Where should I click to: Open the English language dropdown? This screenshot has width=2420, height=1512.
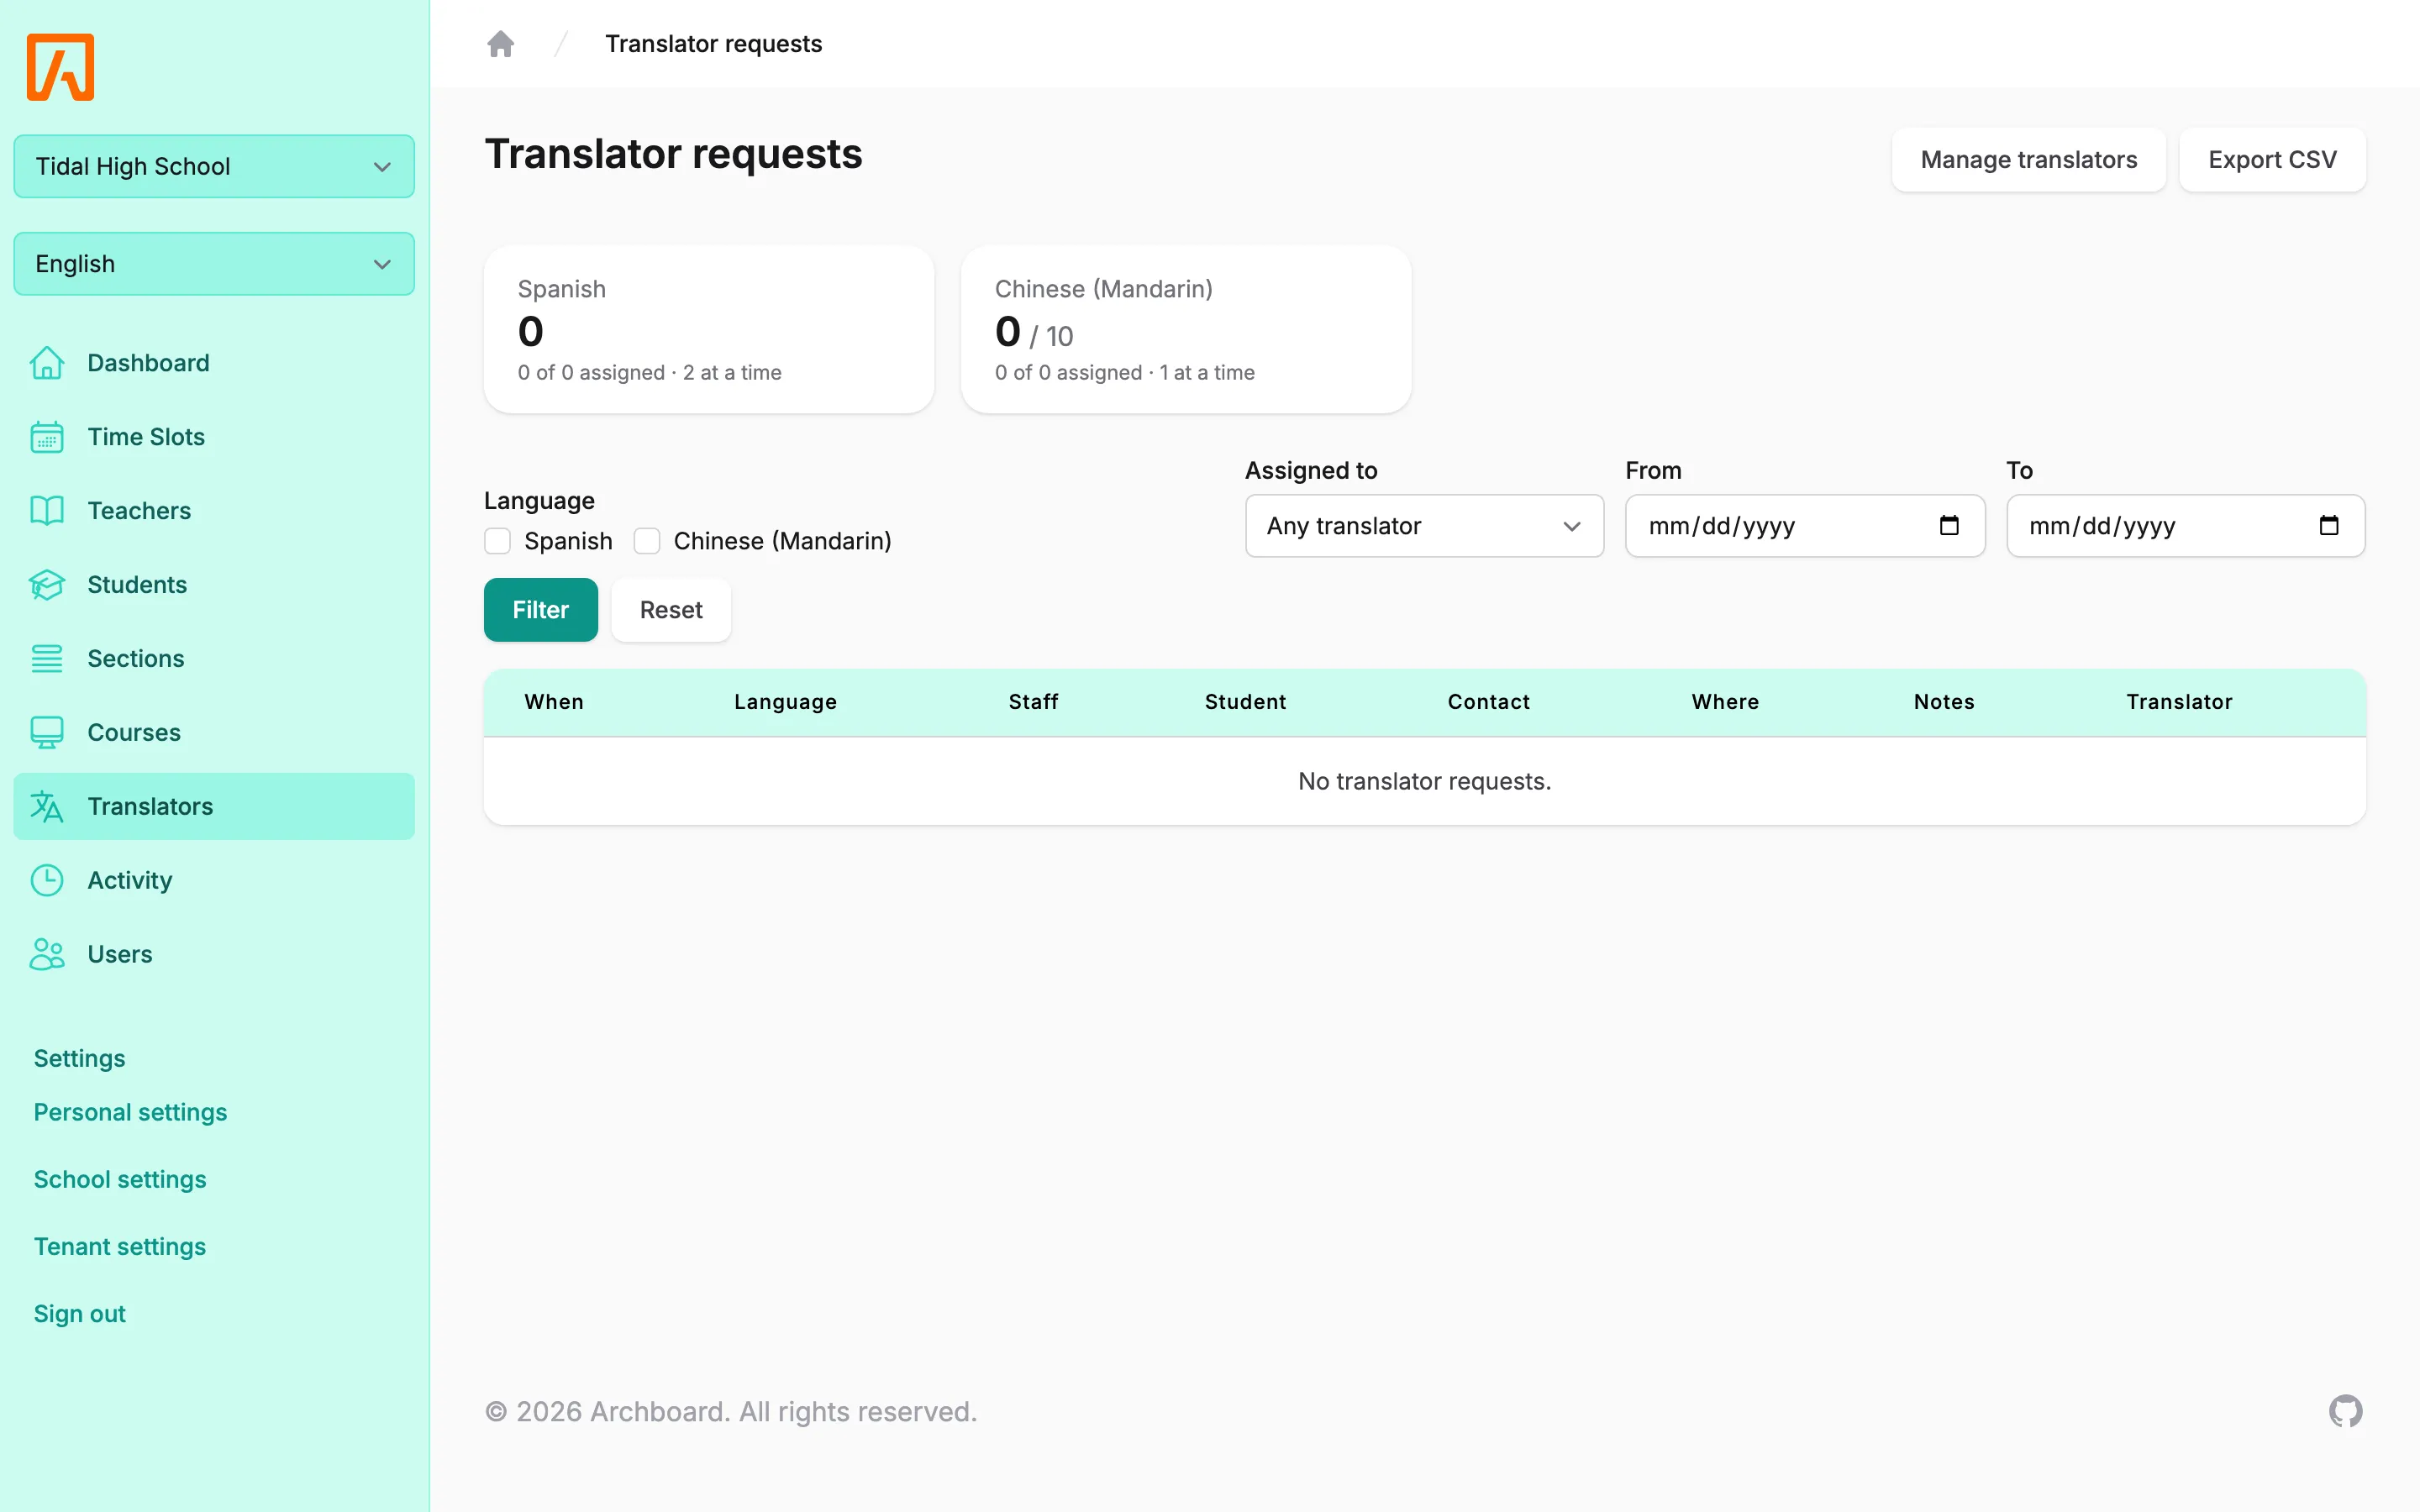coord(214,264)
